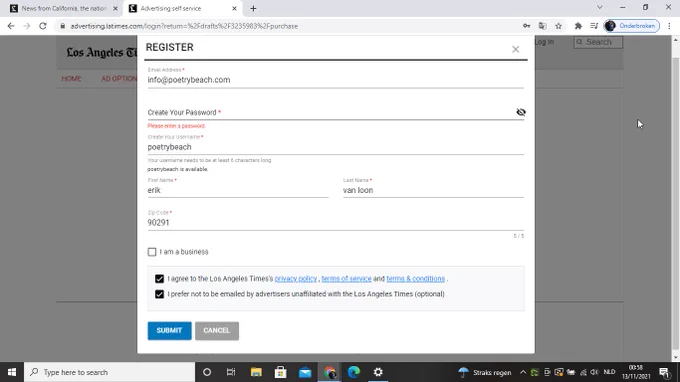Open Task View in the taskbar
Image resolution: width=680 pixels, height=382 pixels.
click(231, 372)
